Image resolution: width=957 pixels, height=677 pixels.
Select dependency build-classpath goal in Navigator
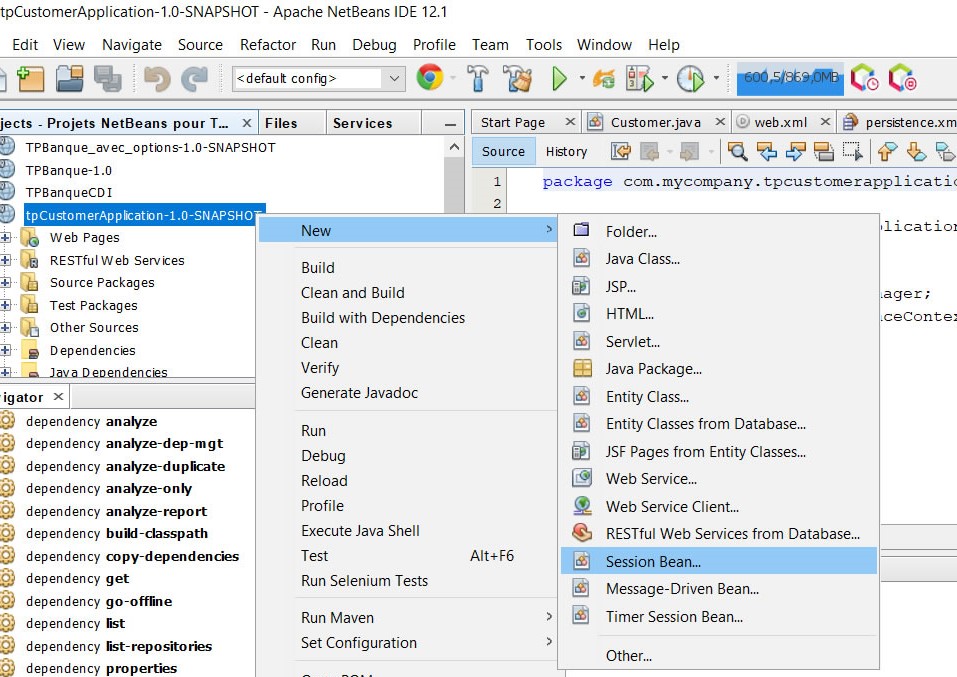point(117,534)
